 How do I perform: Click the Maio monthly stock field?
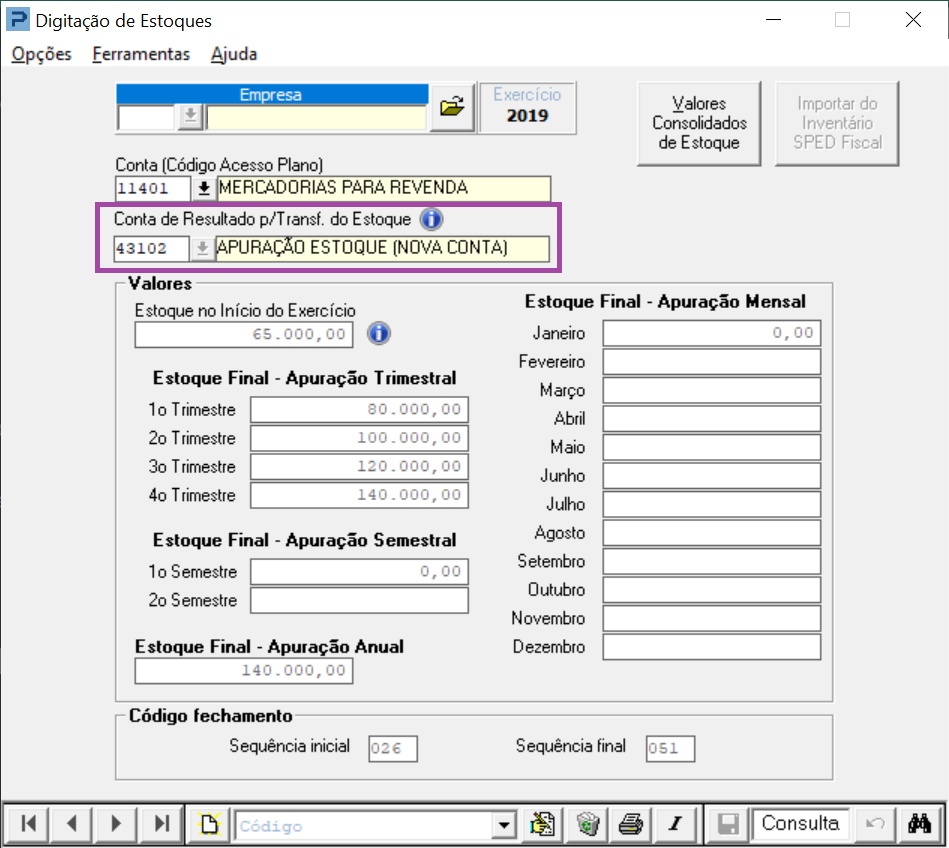[x=712, y=447]
